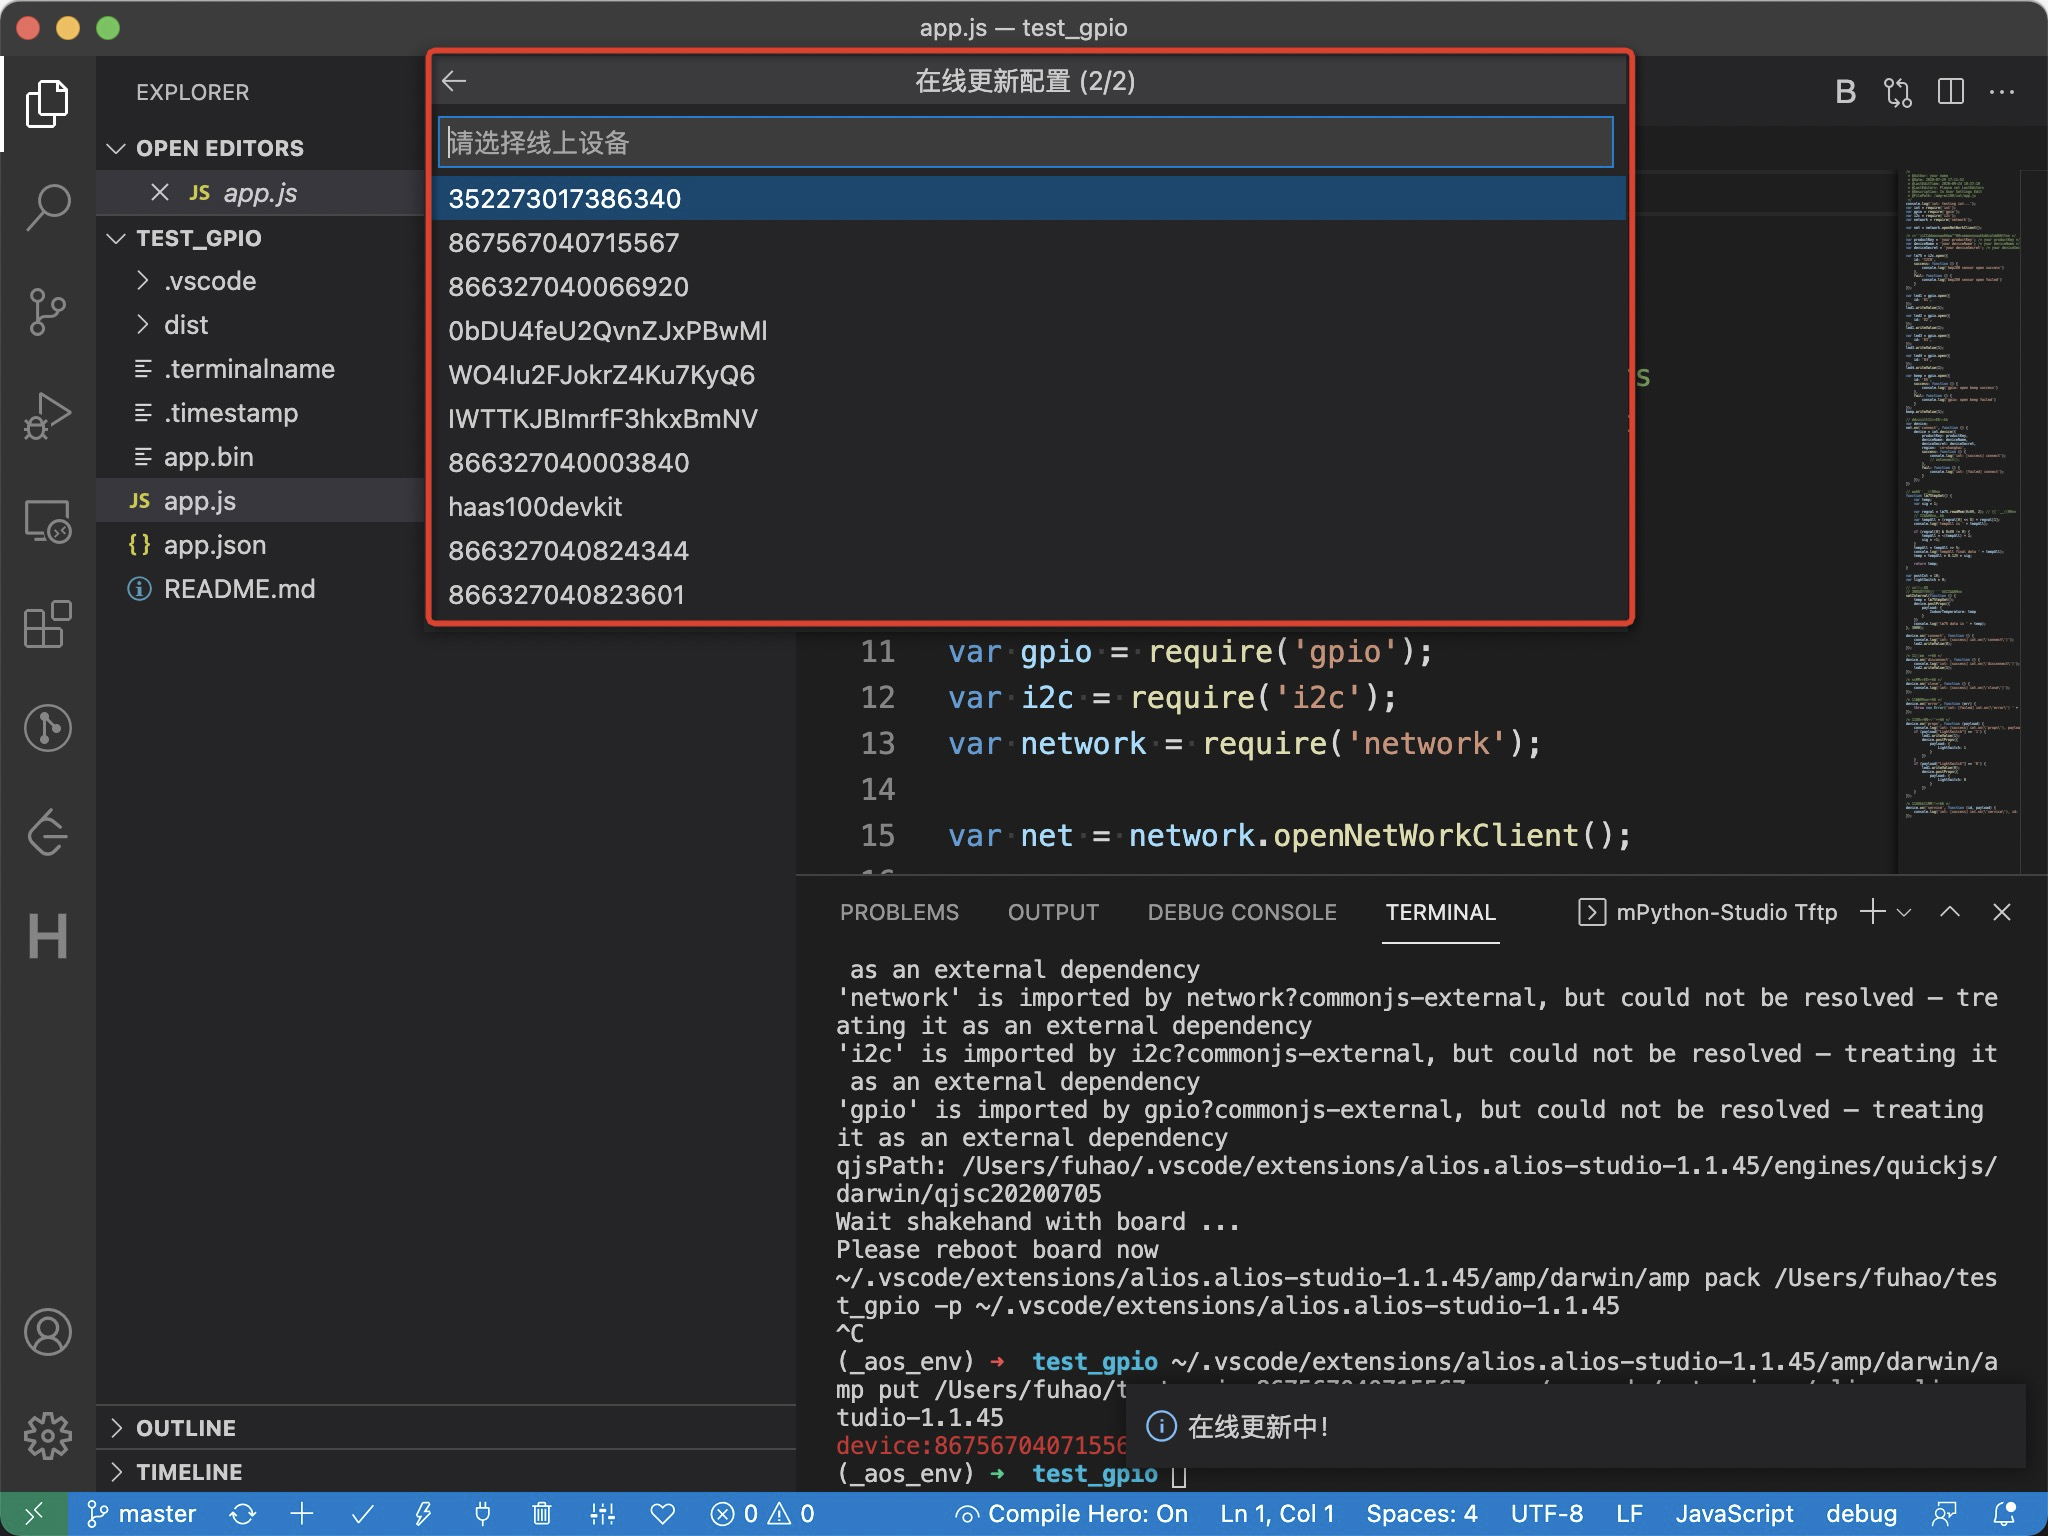Change indentation Spaces: 4
This screenshot has height=1536, width=2048.
pos(1421,1514)
